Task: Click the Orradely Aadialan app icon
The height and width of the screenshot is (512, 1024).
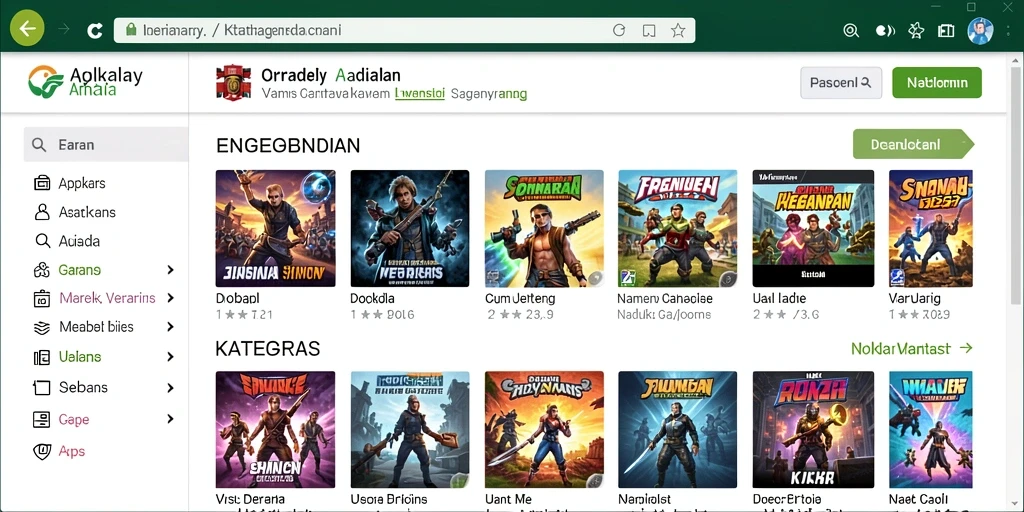Action: (233, 82)
